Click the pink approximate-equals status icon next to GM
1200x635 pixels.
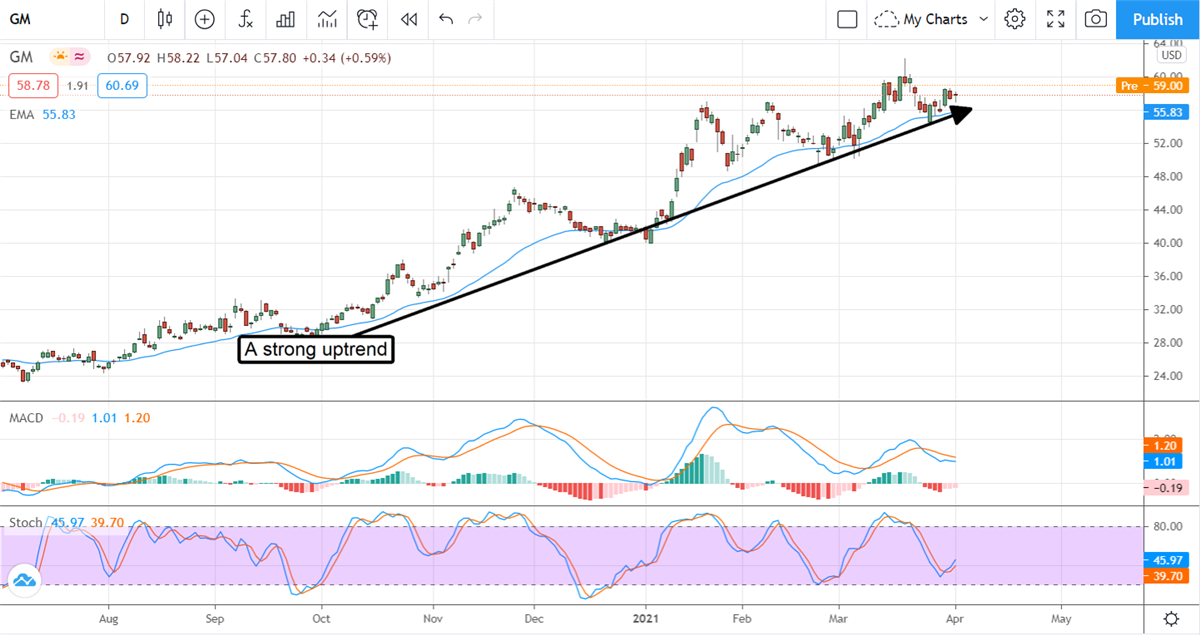click(80, 57)
